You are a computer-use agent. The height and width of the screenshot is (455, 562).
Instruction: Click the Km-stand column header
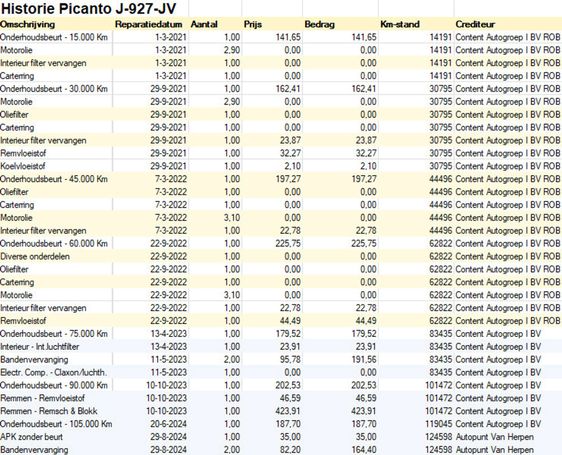click(x=400, y=24)
